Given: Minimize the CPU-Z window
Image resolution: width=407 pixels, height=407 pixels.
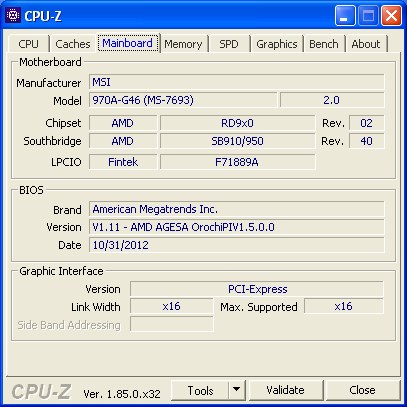Looking at the screenshot, I should (x=345, y=15).
